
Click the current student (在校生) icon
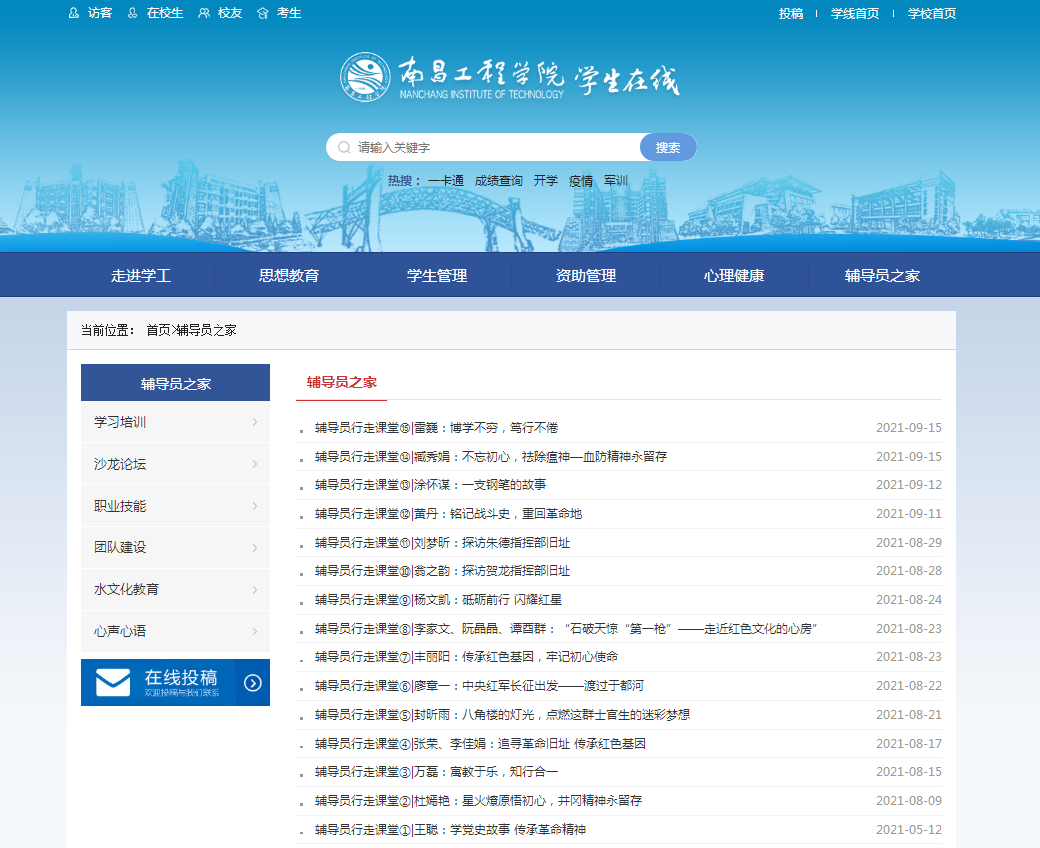(133, 13)
